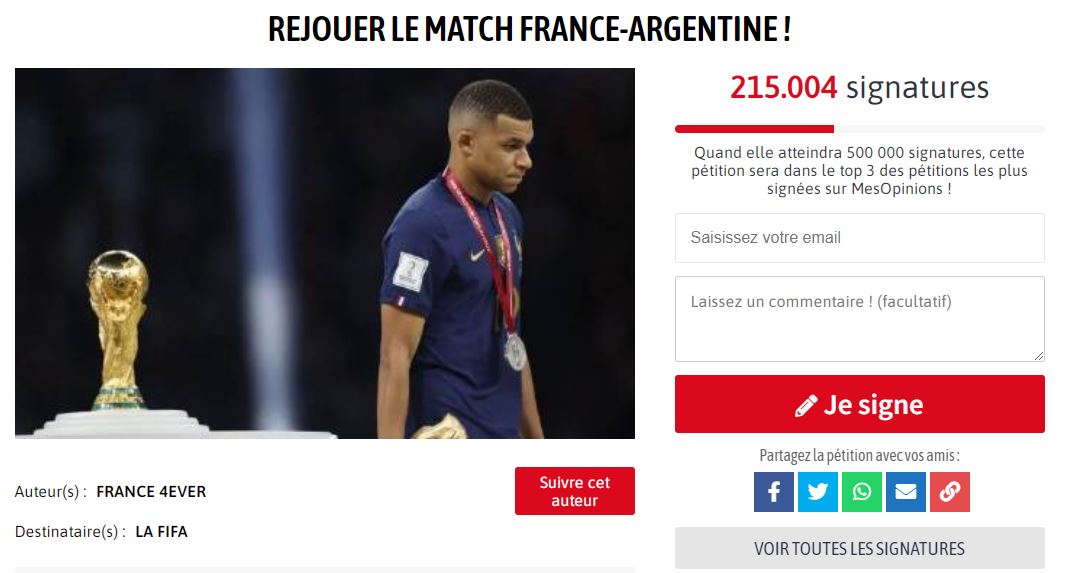Click the Partagez la pétition label
This screenshot has height=573, width=1071.
tap(859, 456)
